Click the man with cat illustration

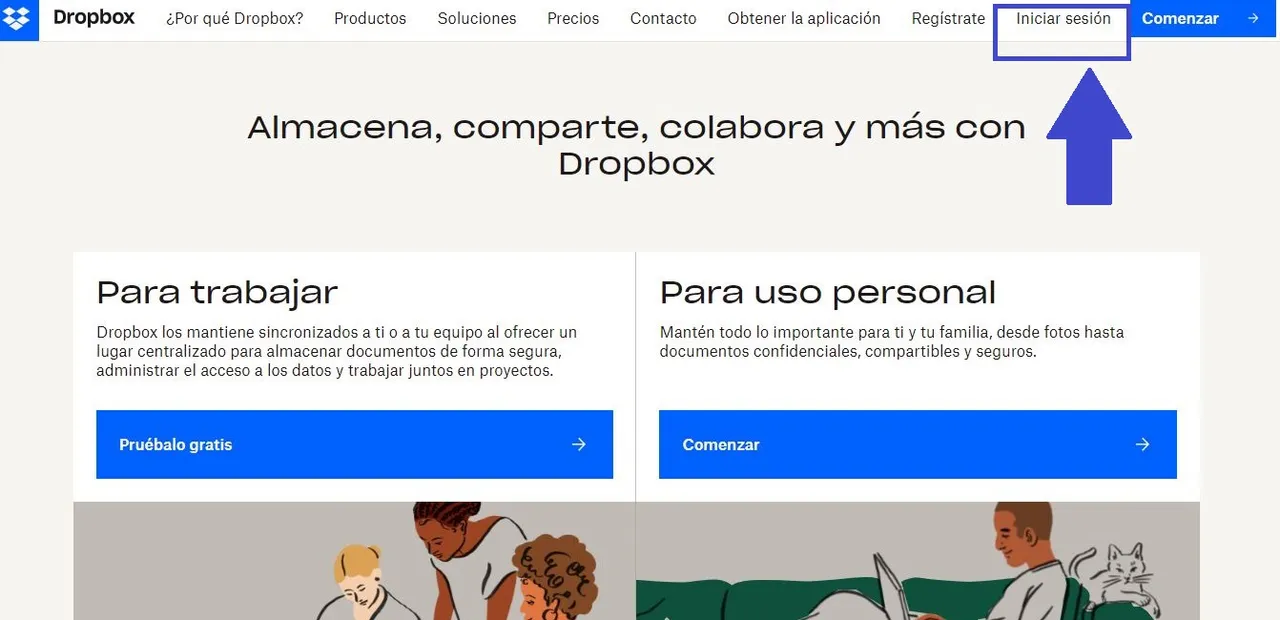coord(918,561)
